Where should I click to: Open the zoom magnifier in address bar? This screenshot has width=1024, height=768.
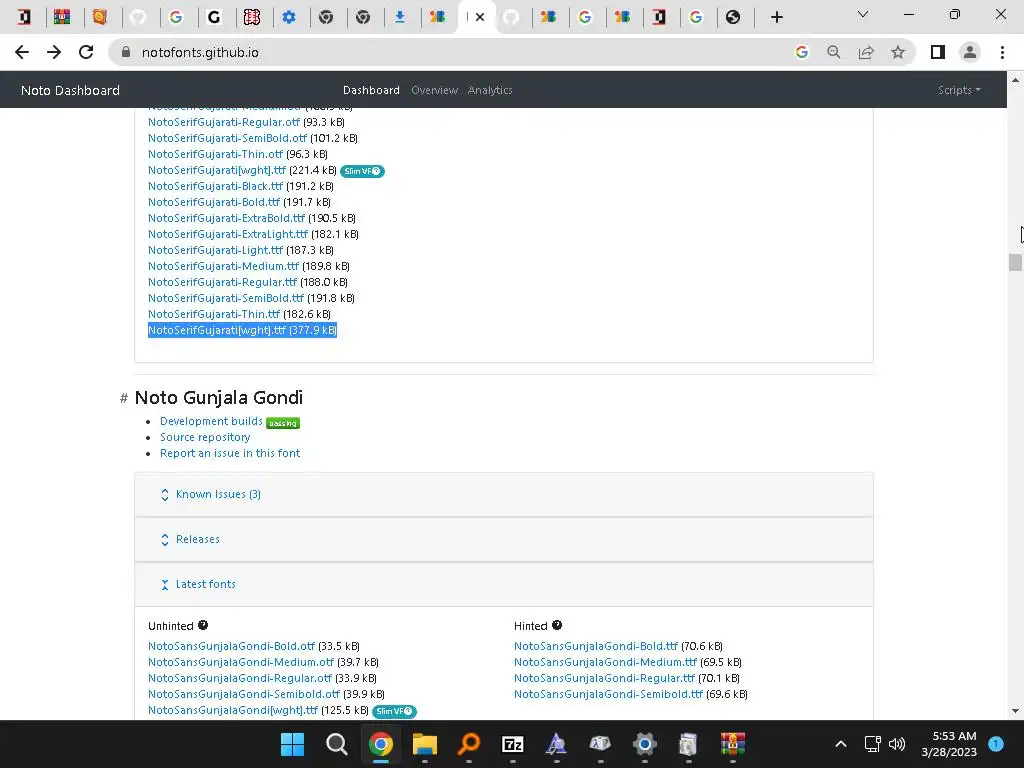[834, 52]
